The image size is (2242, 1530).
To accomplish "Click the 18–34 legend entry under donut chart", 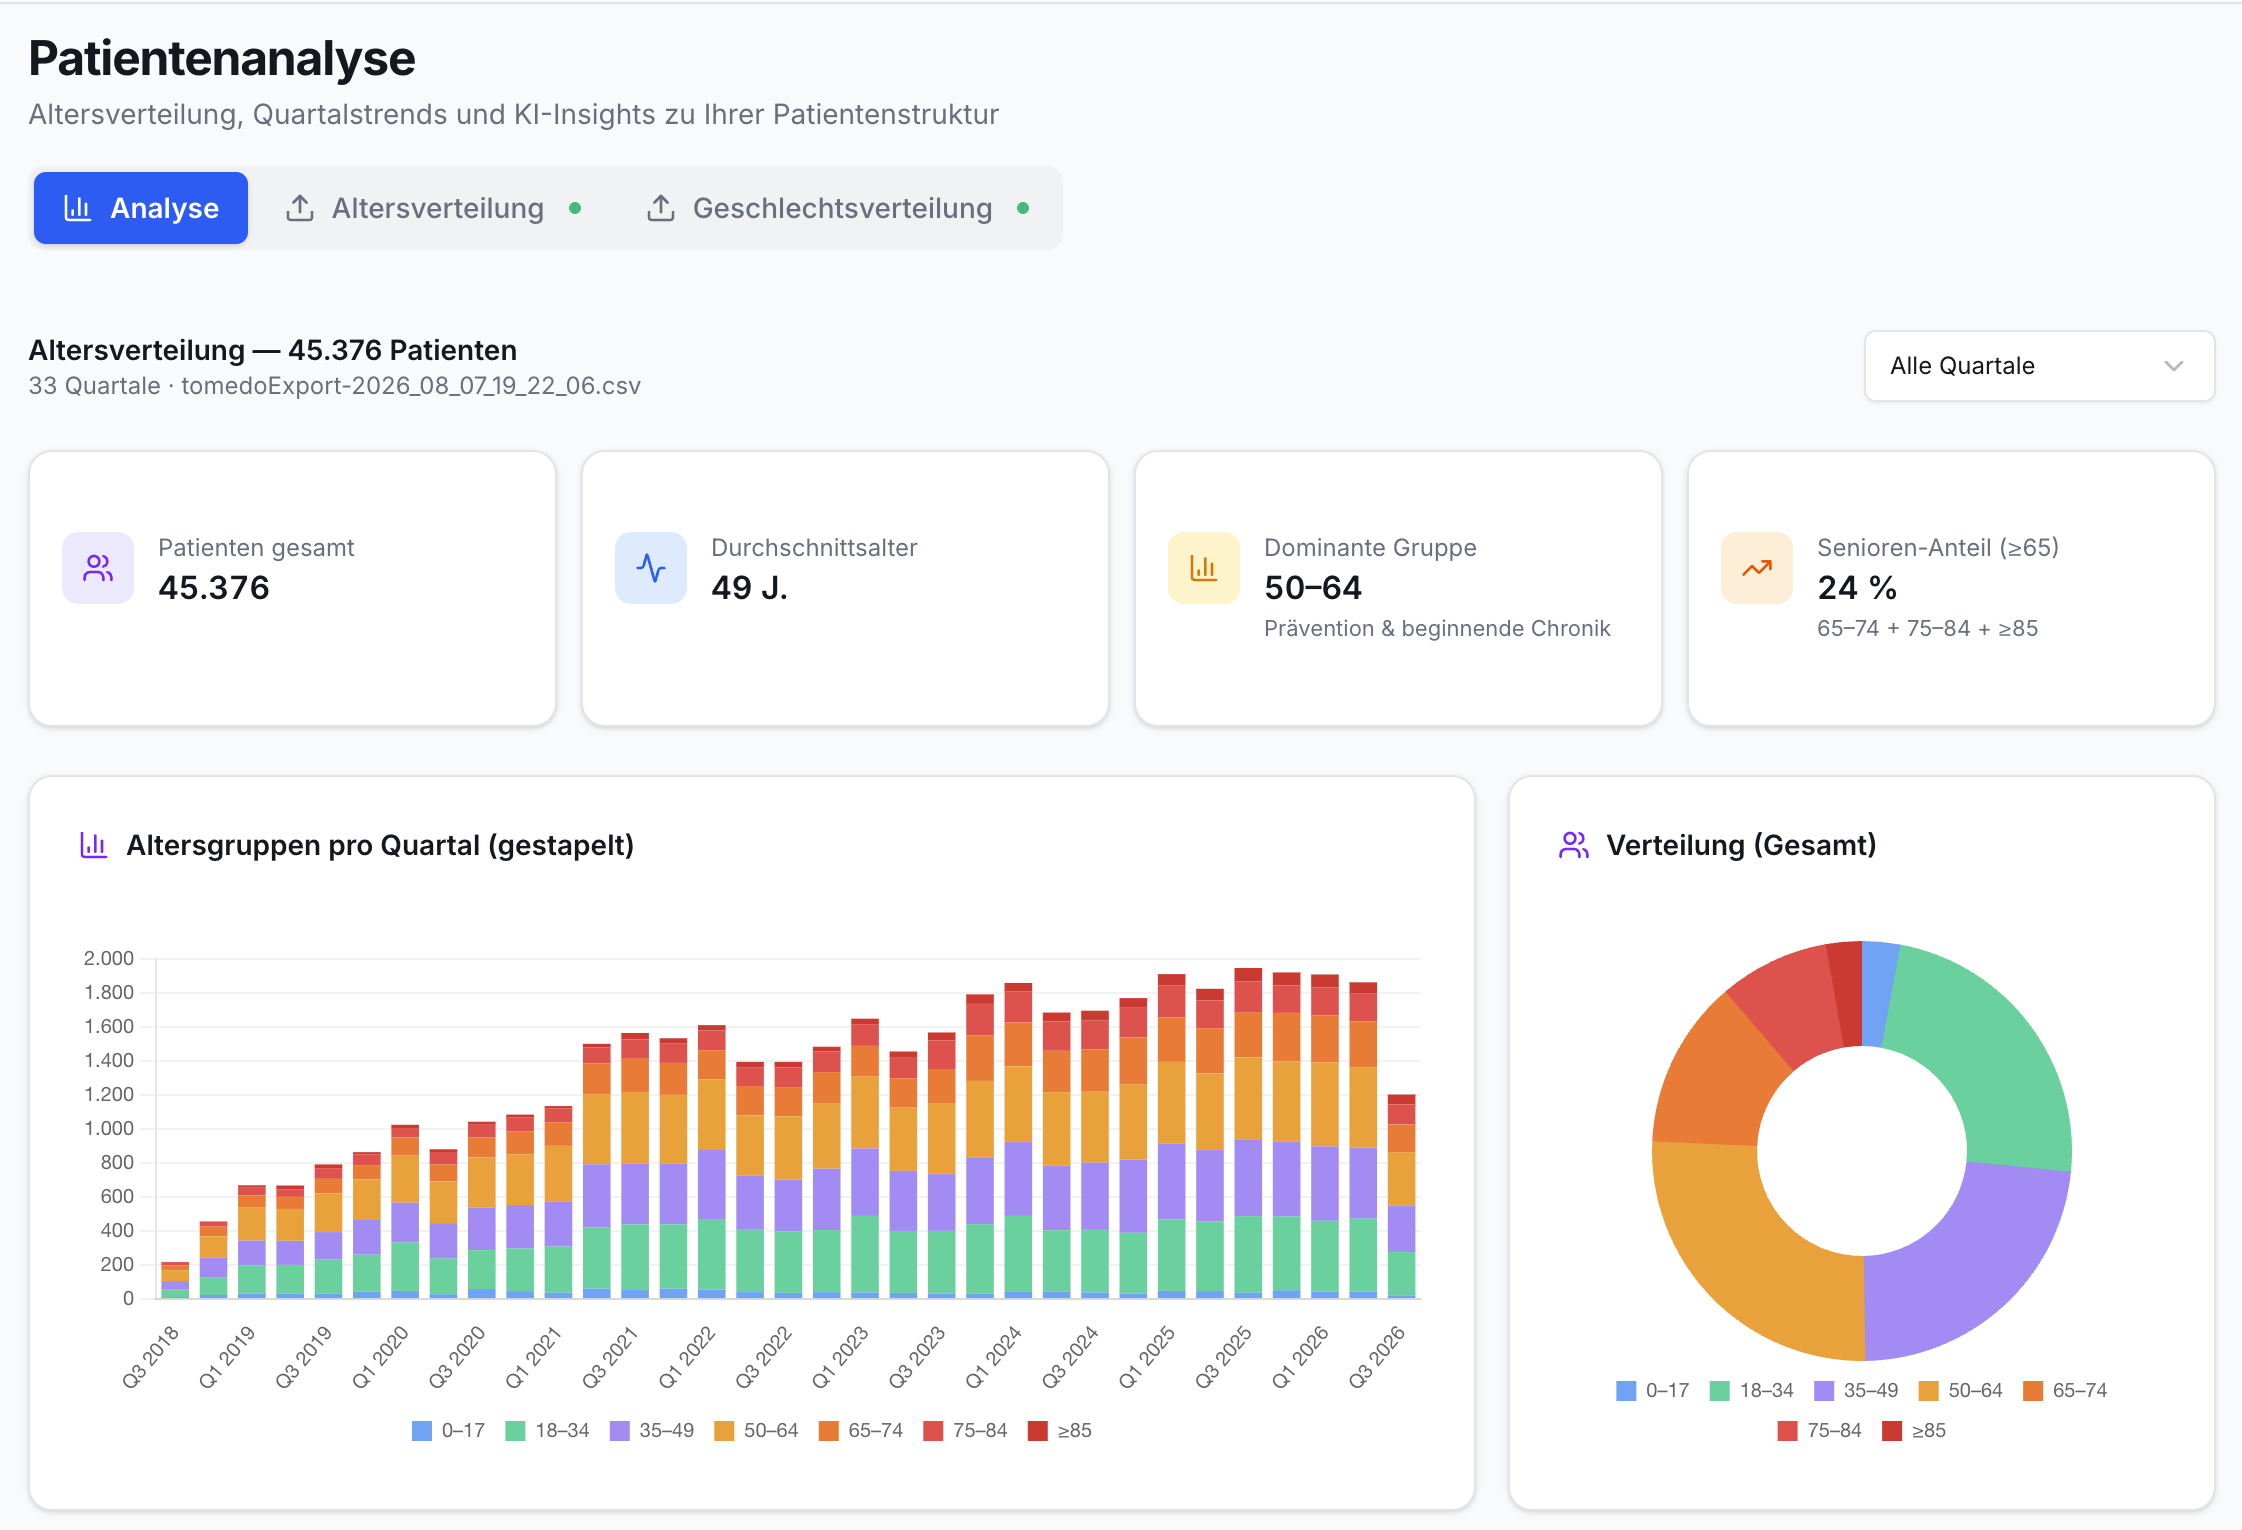I will click(1752, 1390).
